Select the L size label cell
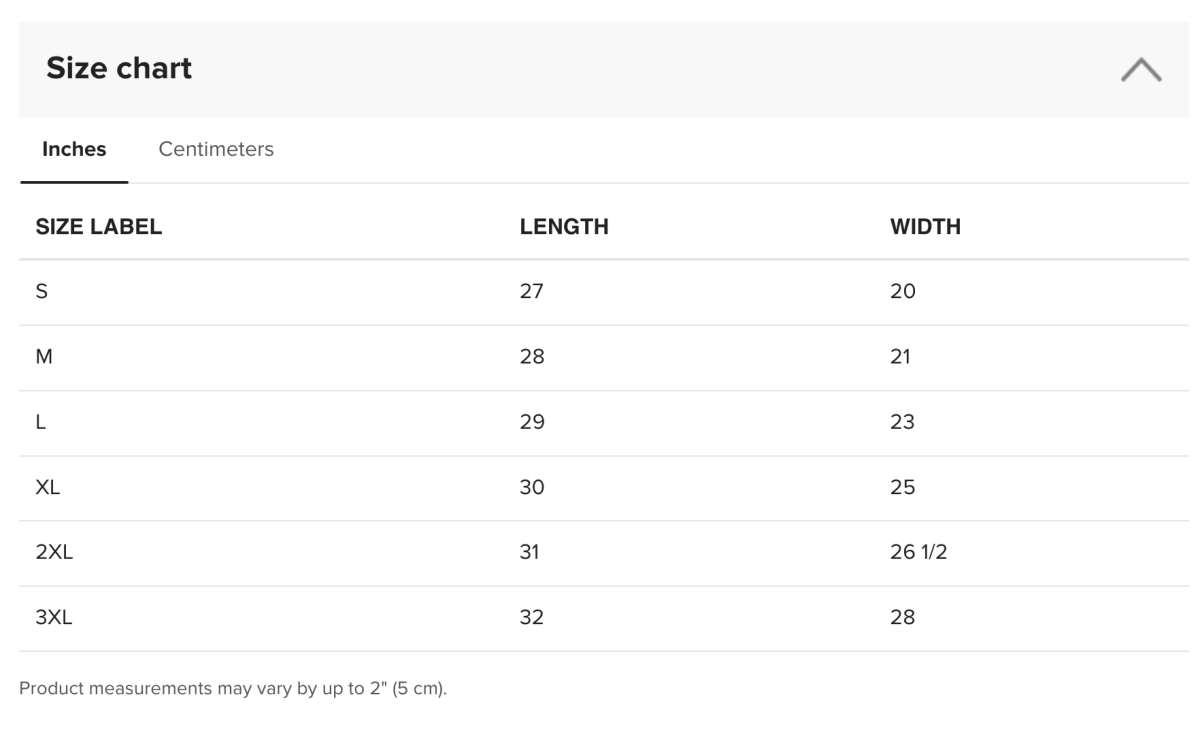1200x746 pixels. (x=41, y=422)
